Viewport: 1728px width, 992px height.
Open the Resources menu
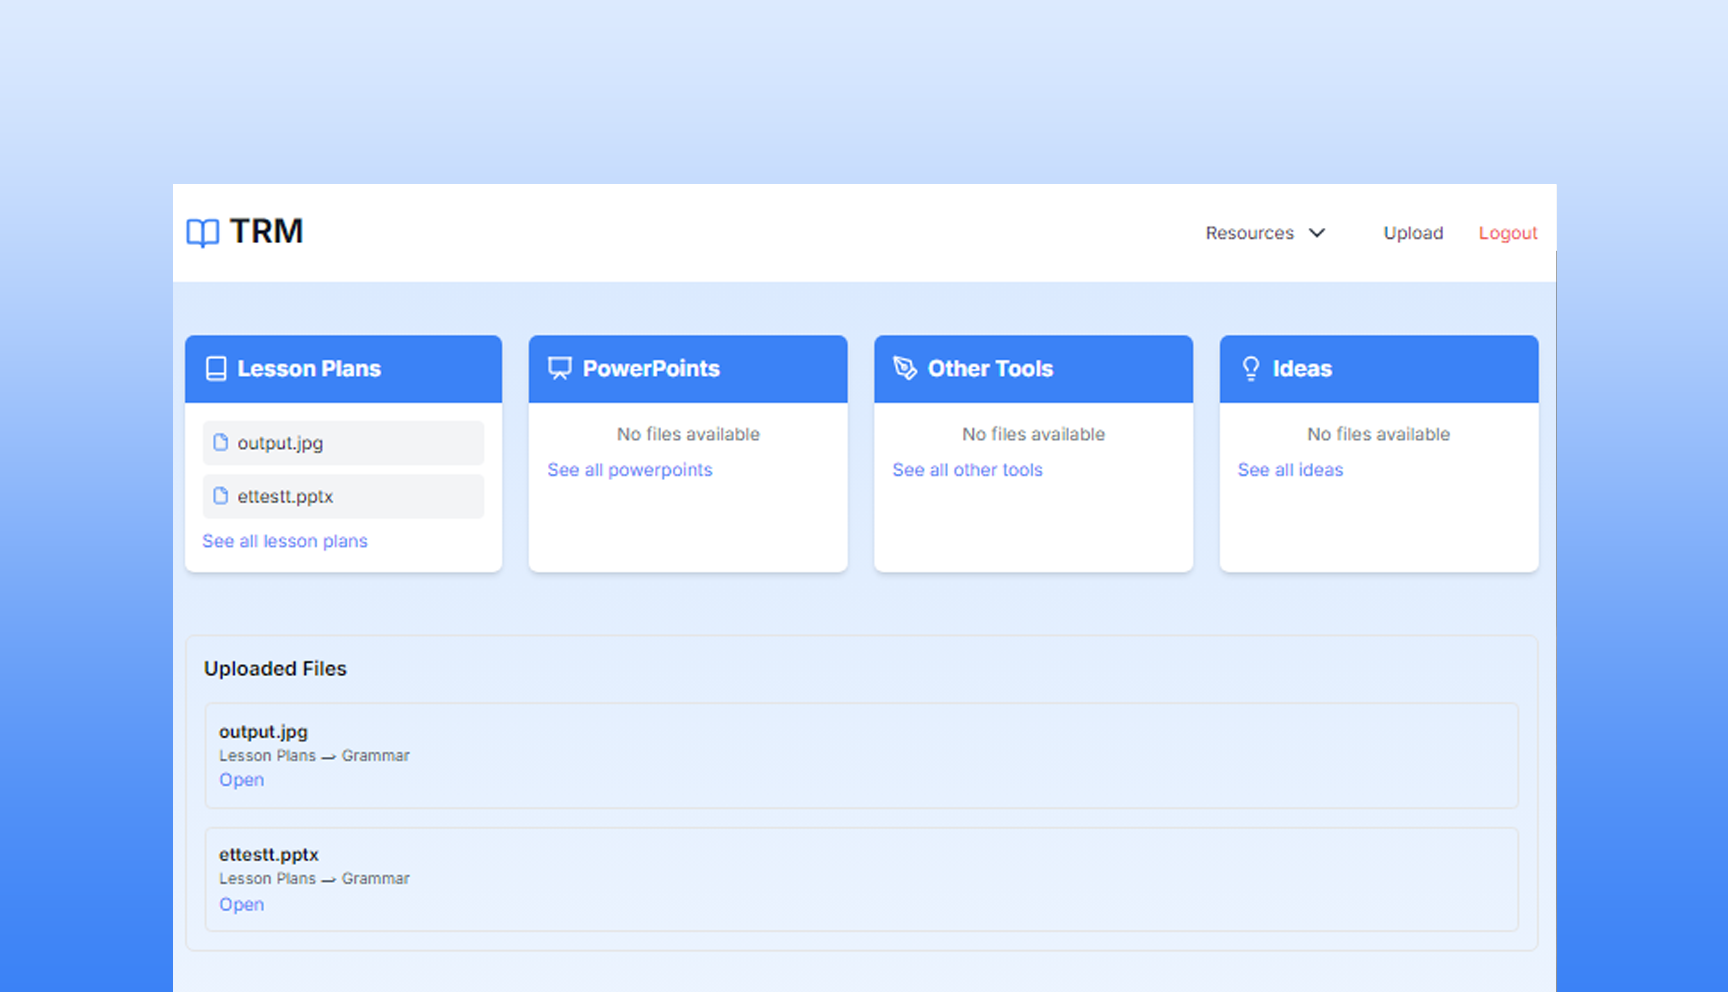[1250, 233]
